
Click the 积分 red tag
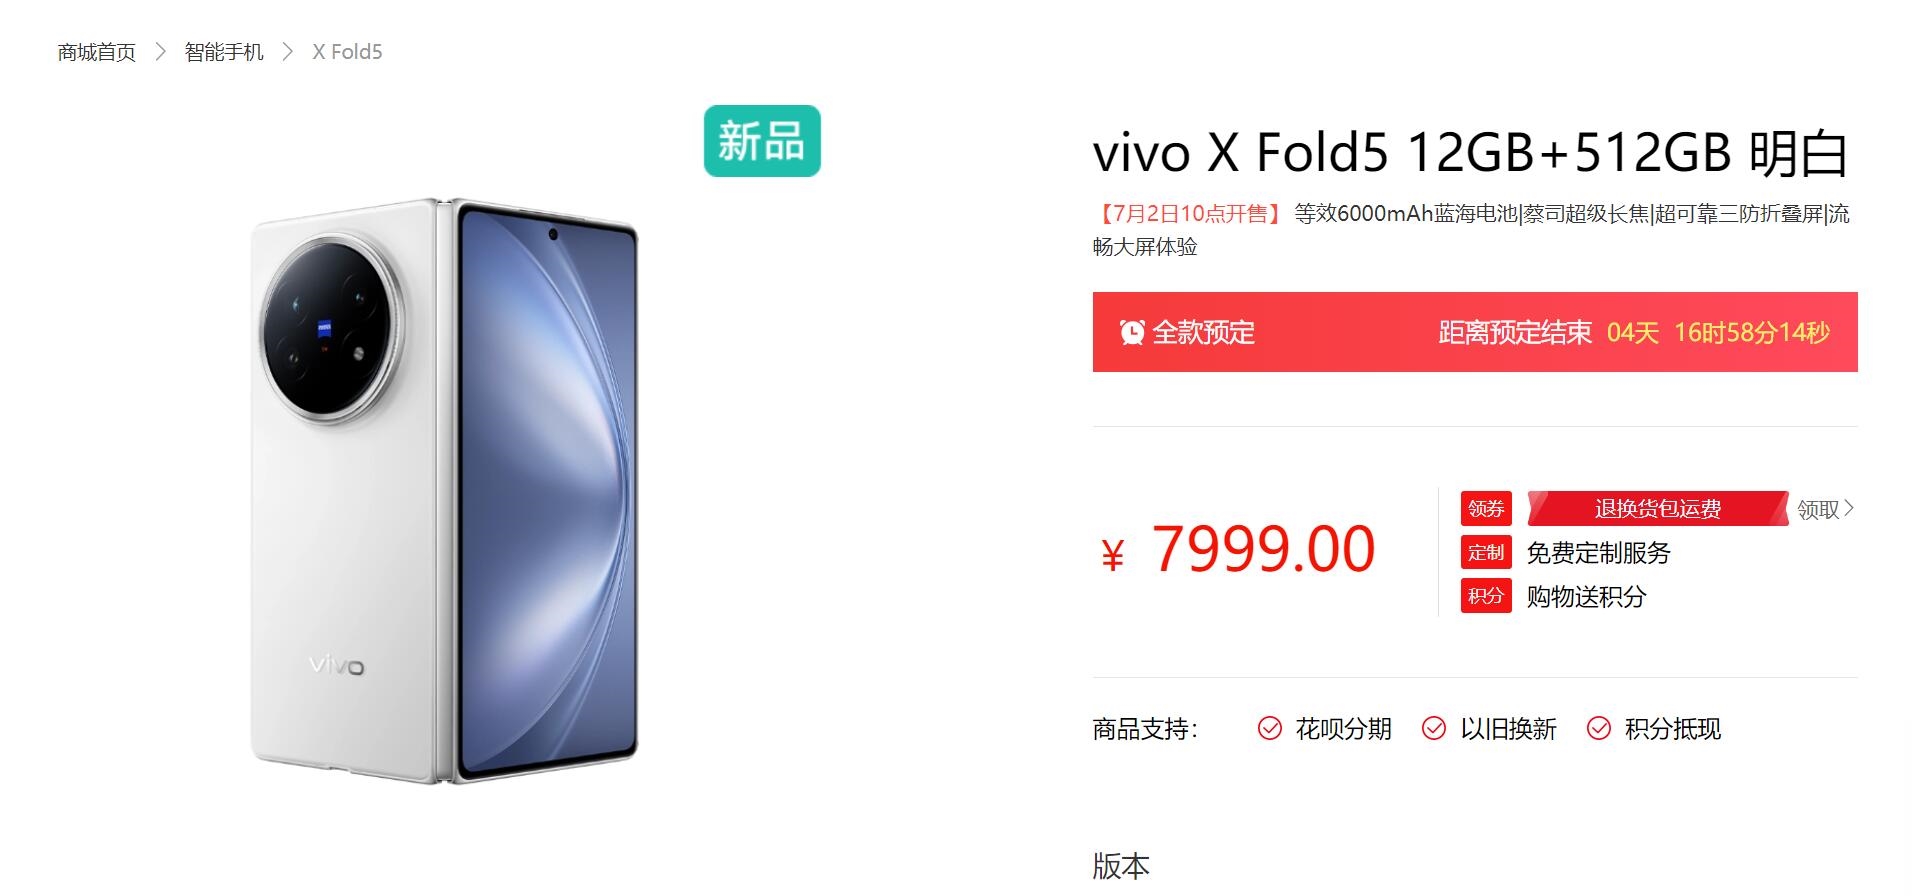[x=1486, y=597]
